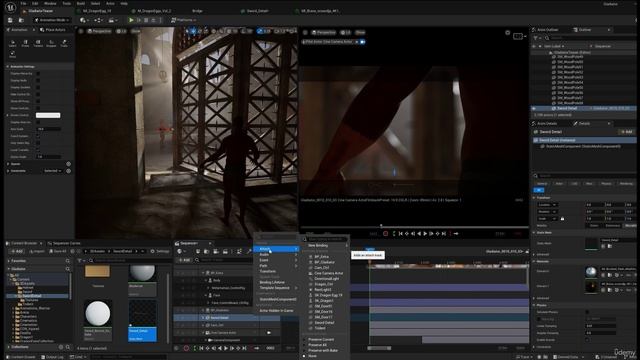
Task: Select the Poses tool in Animation panel
Action: [x=25, y=43]
